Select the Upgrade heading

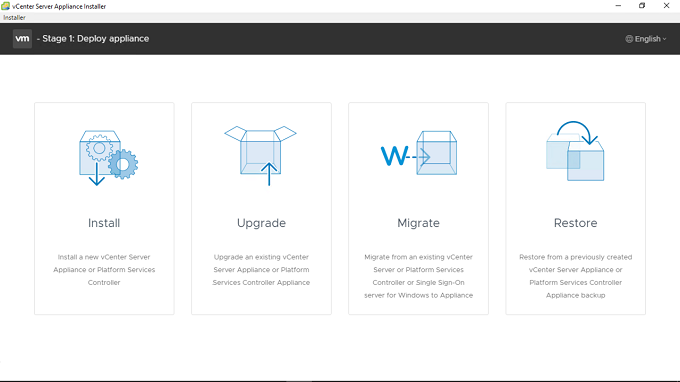tap(261, 223)
